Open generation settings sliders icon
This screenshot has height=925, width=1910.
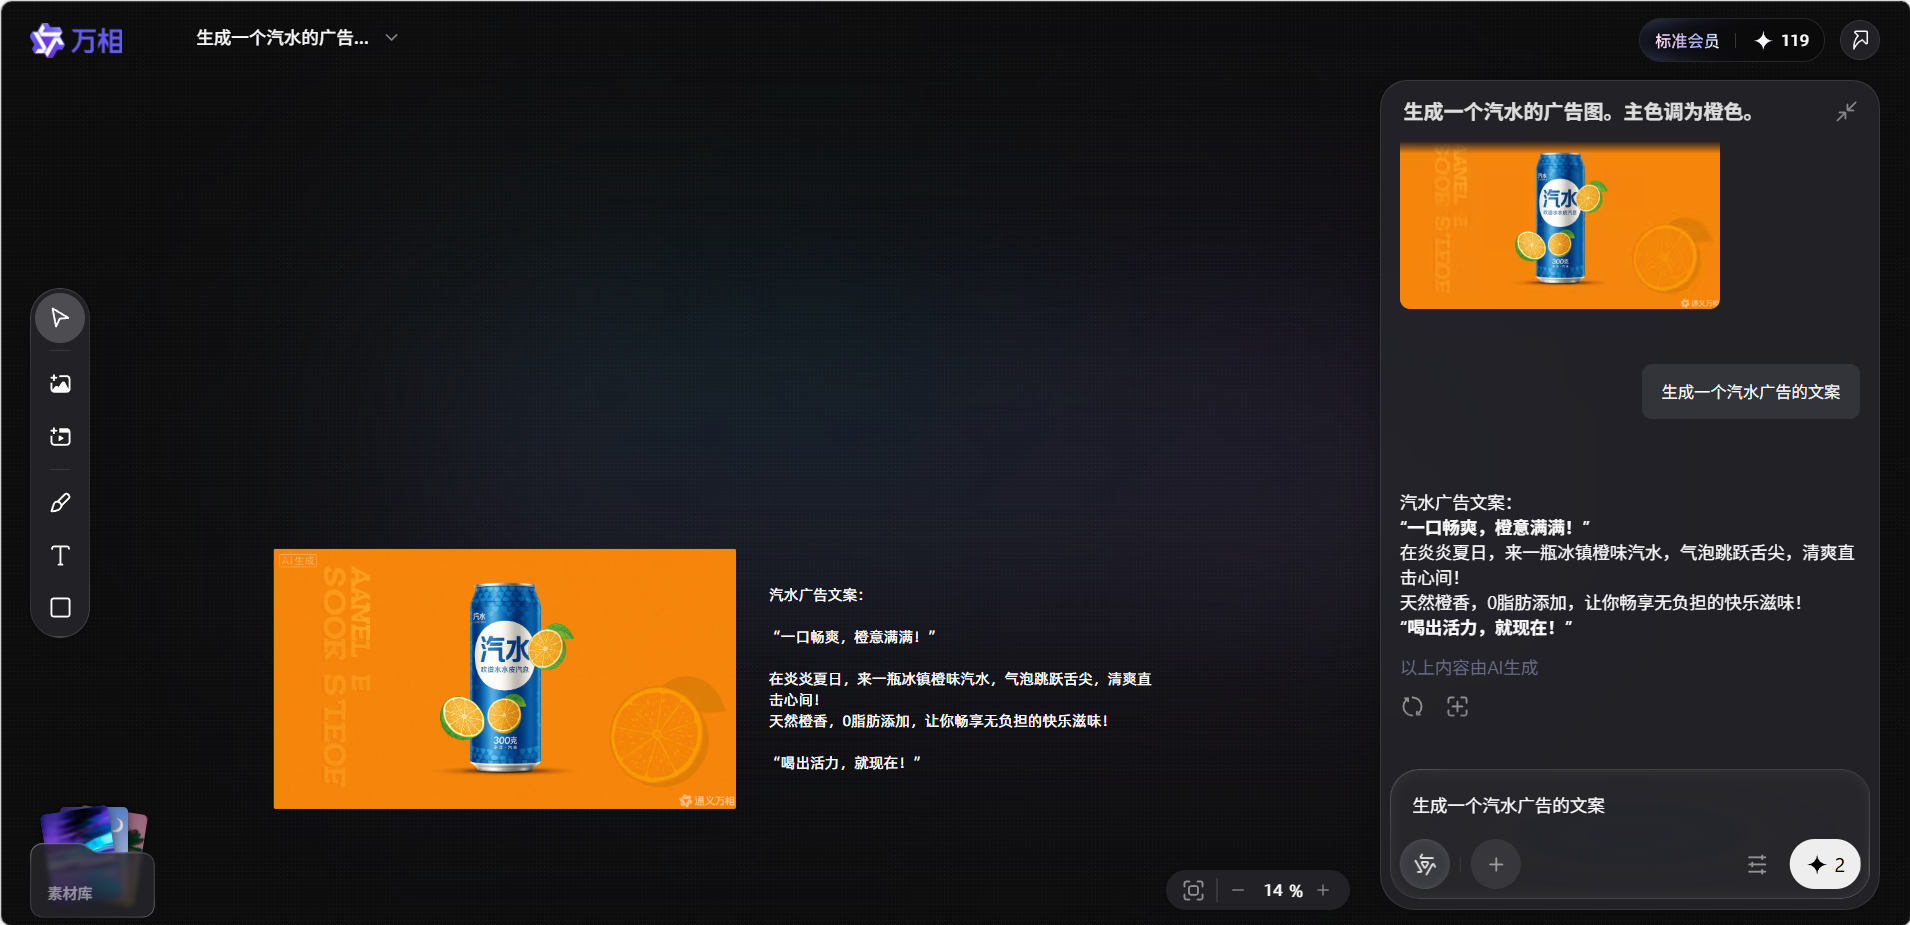1757,865
